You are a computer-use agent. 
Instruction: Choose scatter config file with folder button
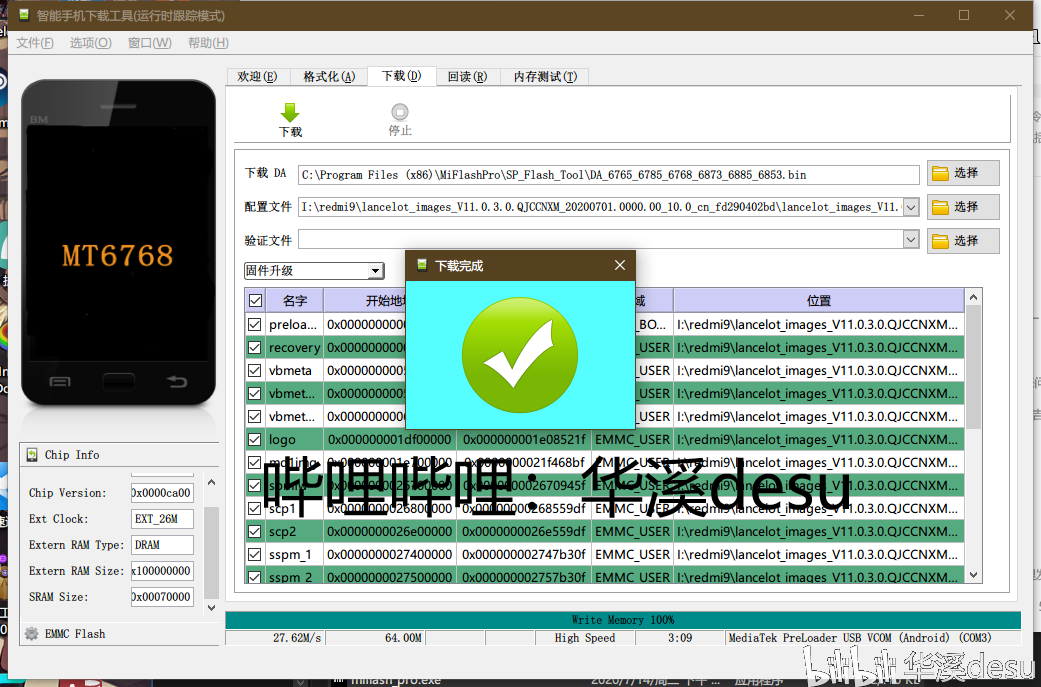pyautogui.click(x=963, y=207)
